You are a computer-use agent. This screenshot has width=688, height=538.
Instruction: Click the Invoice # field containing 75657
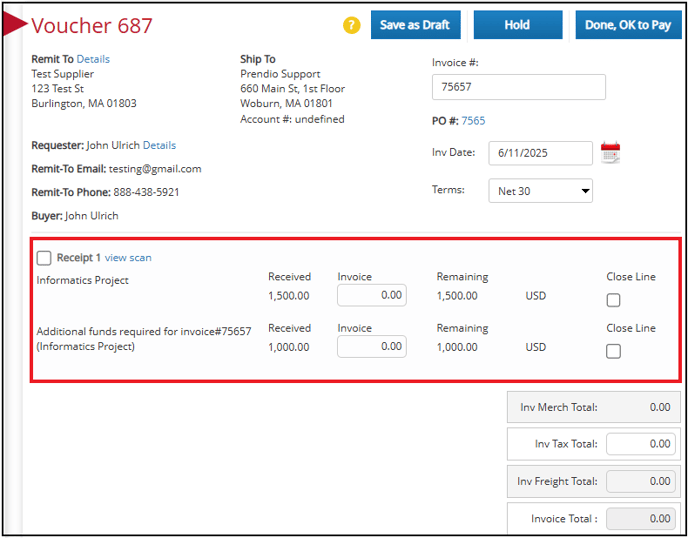pos(518,87)
